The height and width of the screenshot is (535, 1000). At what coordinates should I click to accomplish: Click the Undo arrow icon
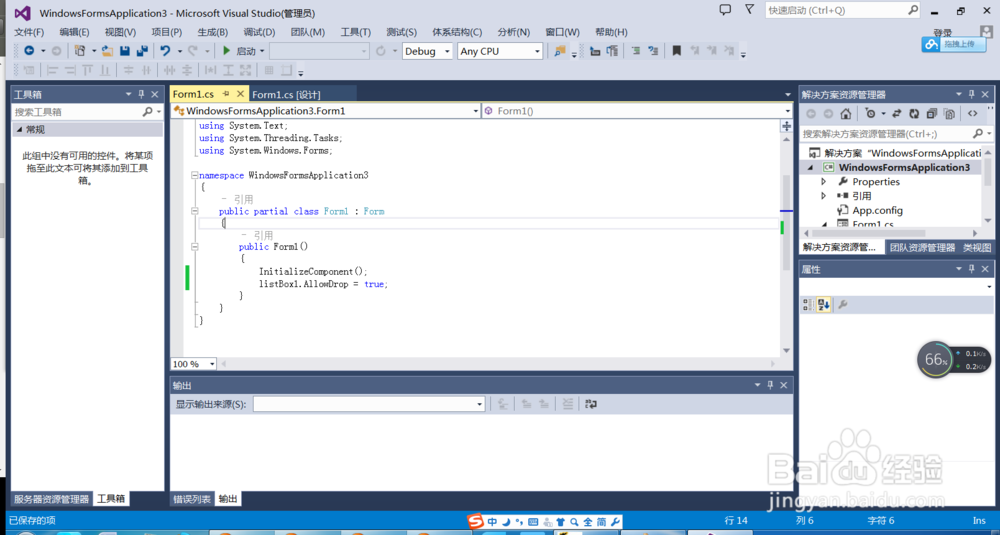[165, 51]
